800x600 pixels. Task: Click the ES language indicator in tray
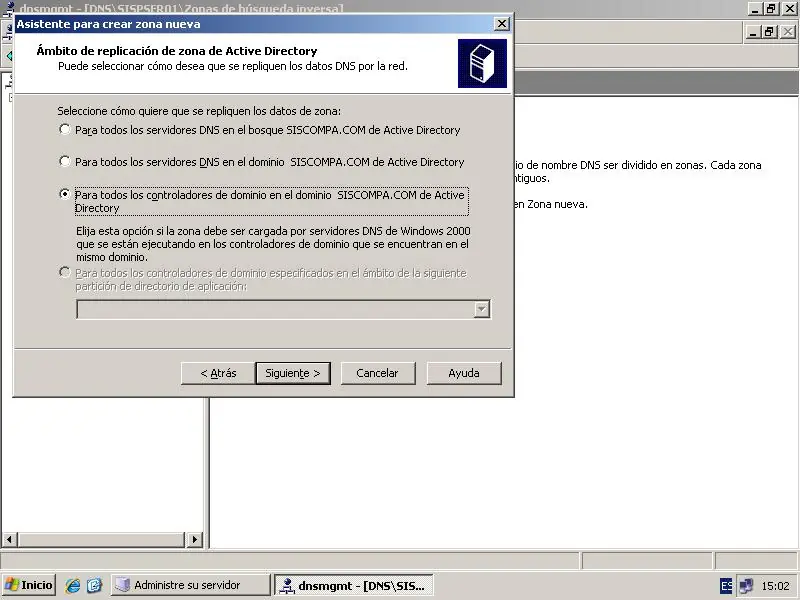726,586
